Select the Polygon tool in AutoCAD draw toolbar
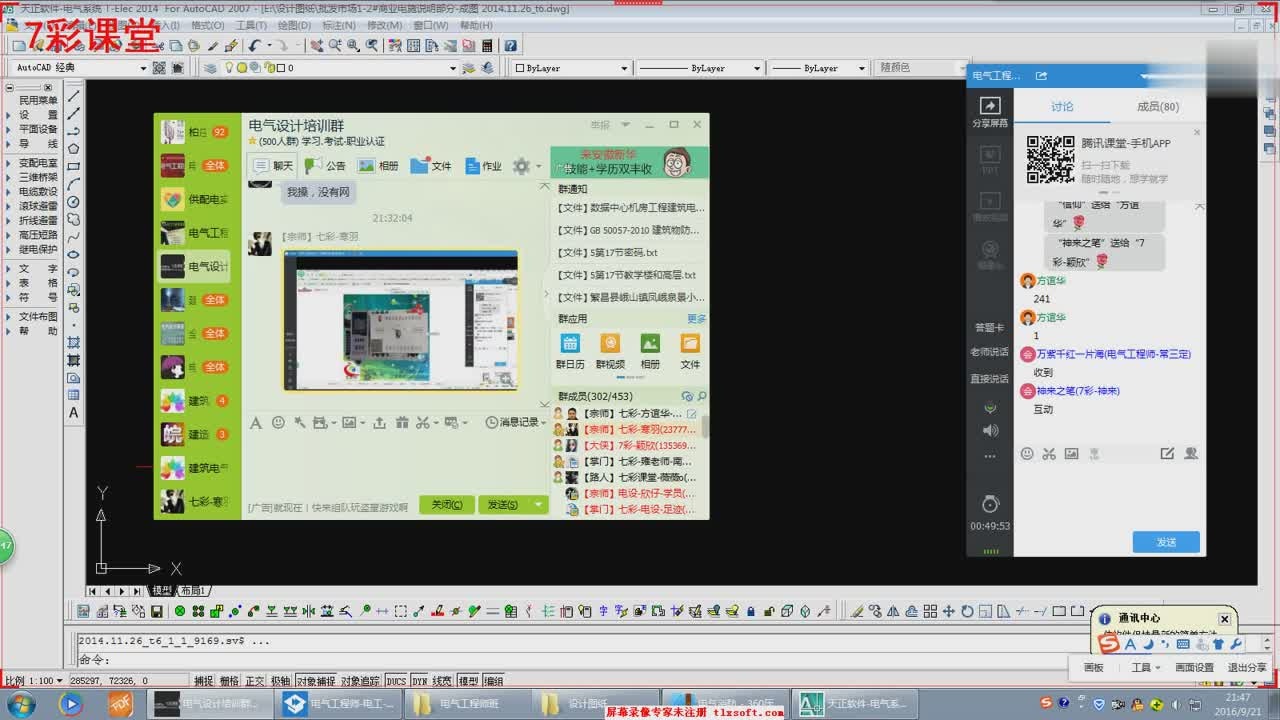This screenshot has width=1280, height=720. [x=74, y=149]
